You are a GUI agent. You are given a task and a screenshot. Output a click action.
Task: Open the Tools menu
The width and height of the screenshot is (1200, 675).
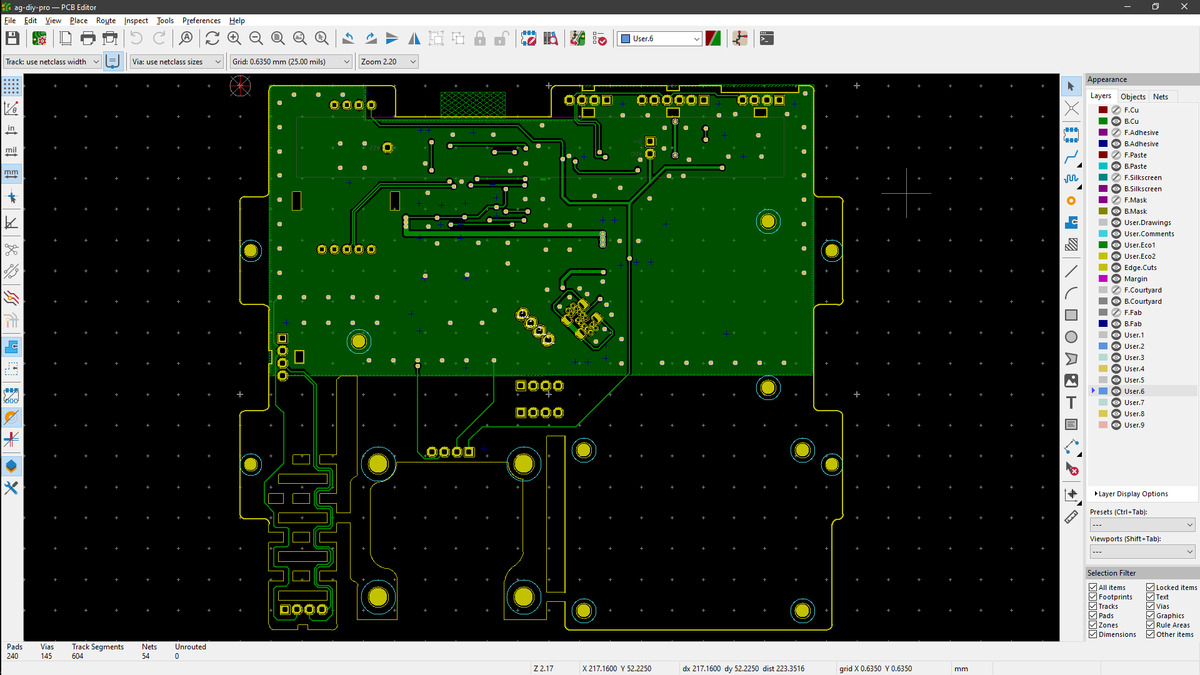pyautogui.click(x=165, y=20)
